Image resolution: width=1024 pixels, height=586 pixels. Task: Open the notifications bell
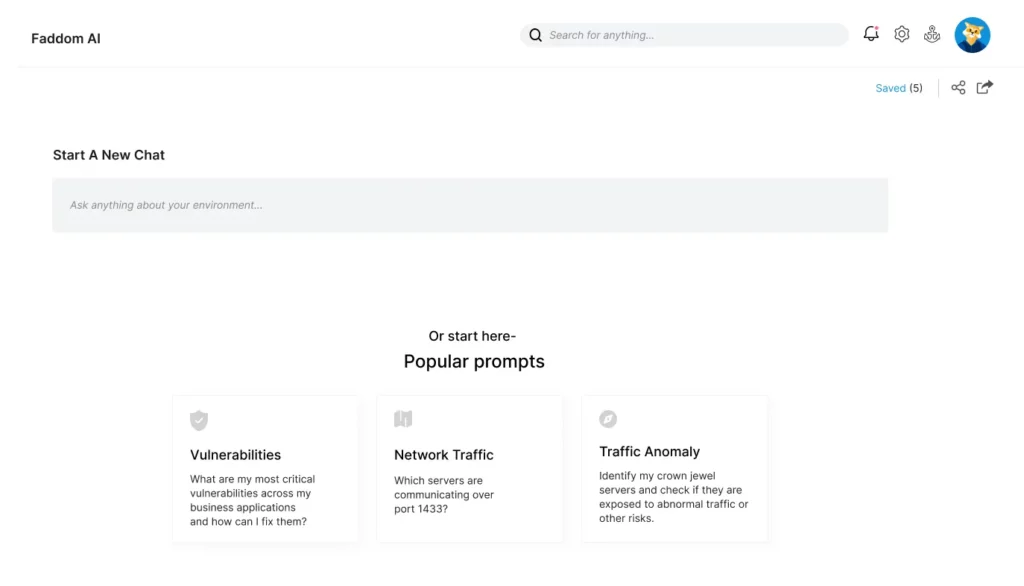click(x=871, y=34)
